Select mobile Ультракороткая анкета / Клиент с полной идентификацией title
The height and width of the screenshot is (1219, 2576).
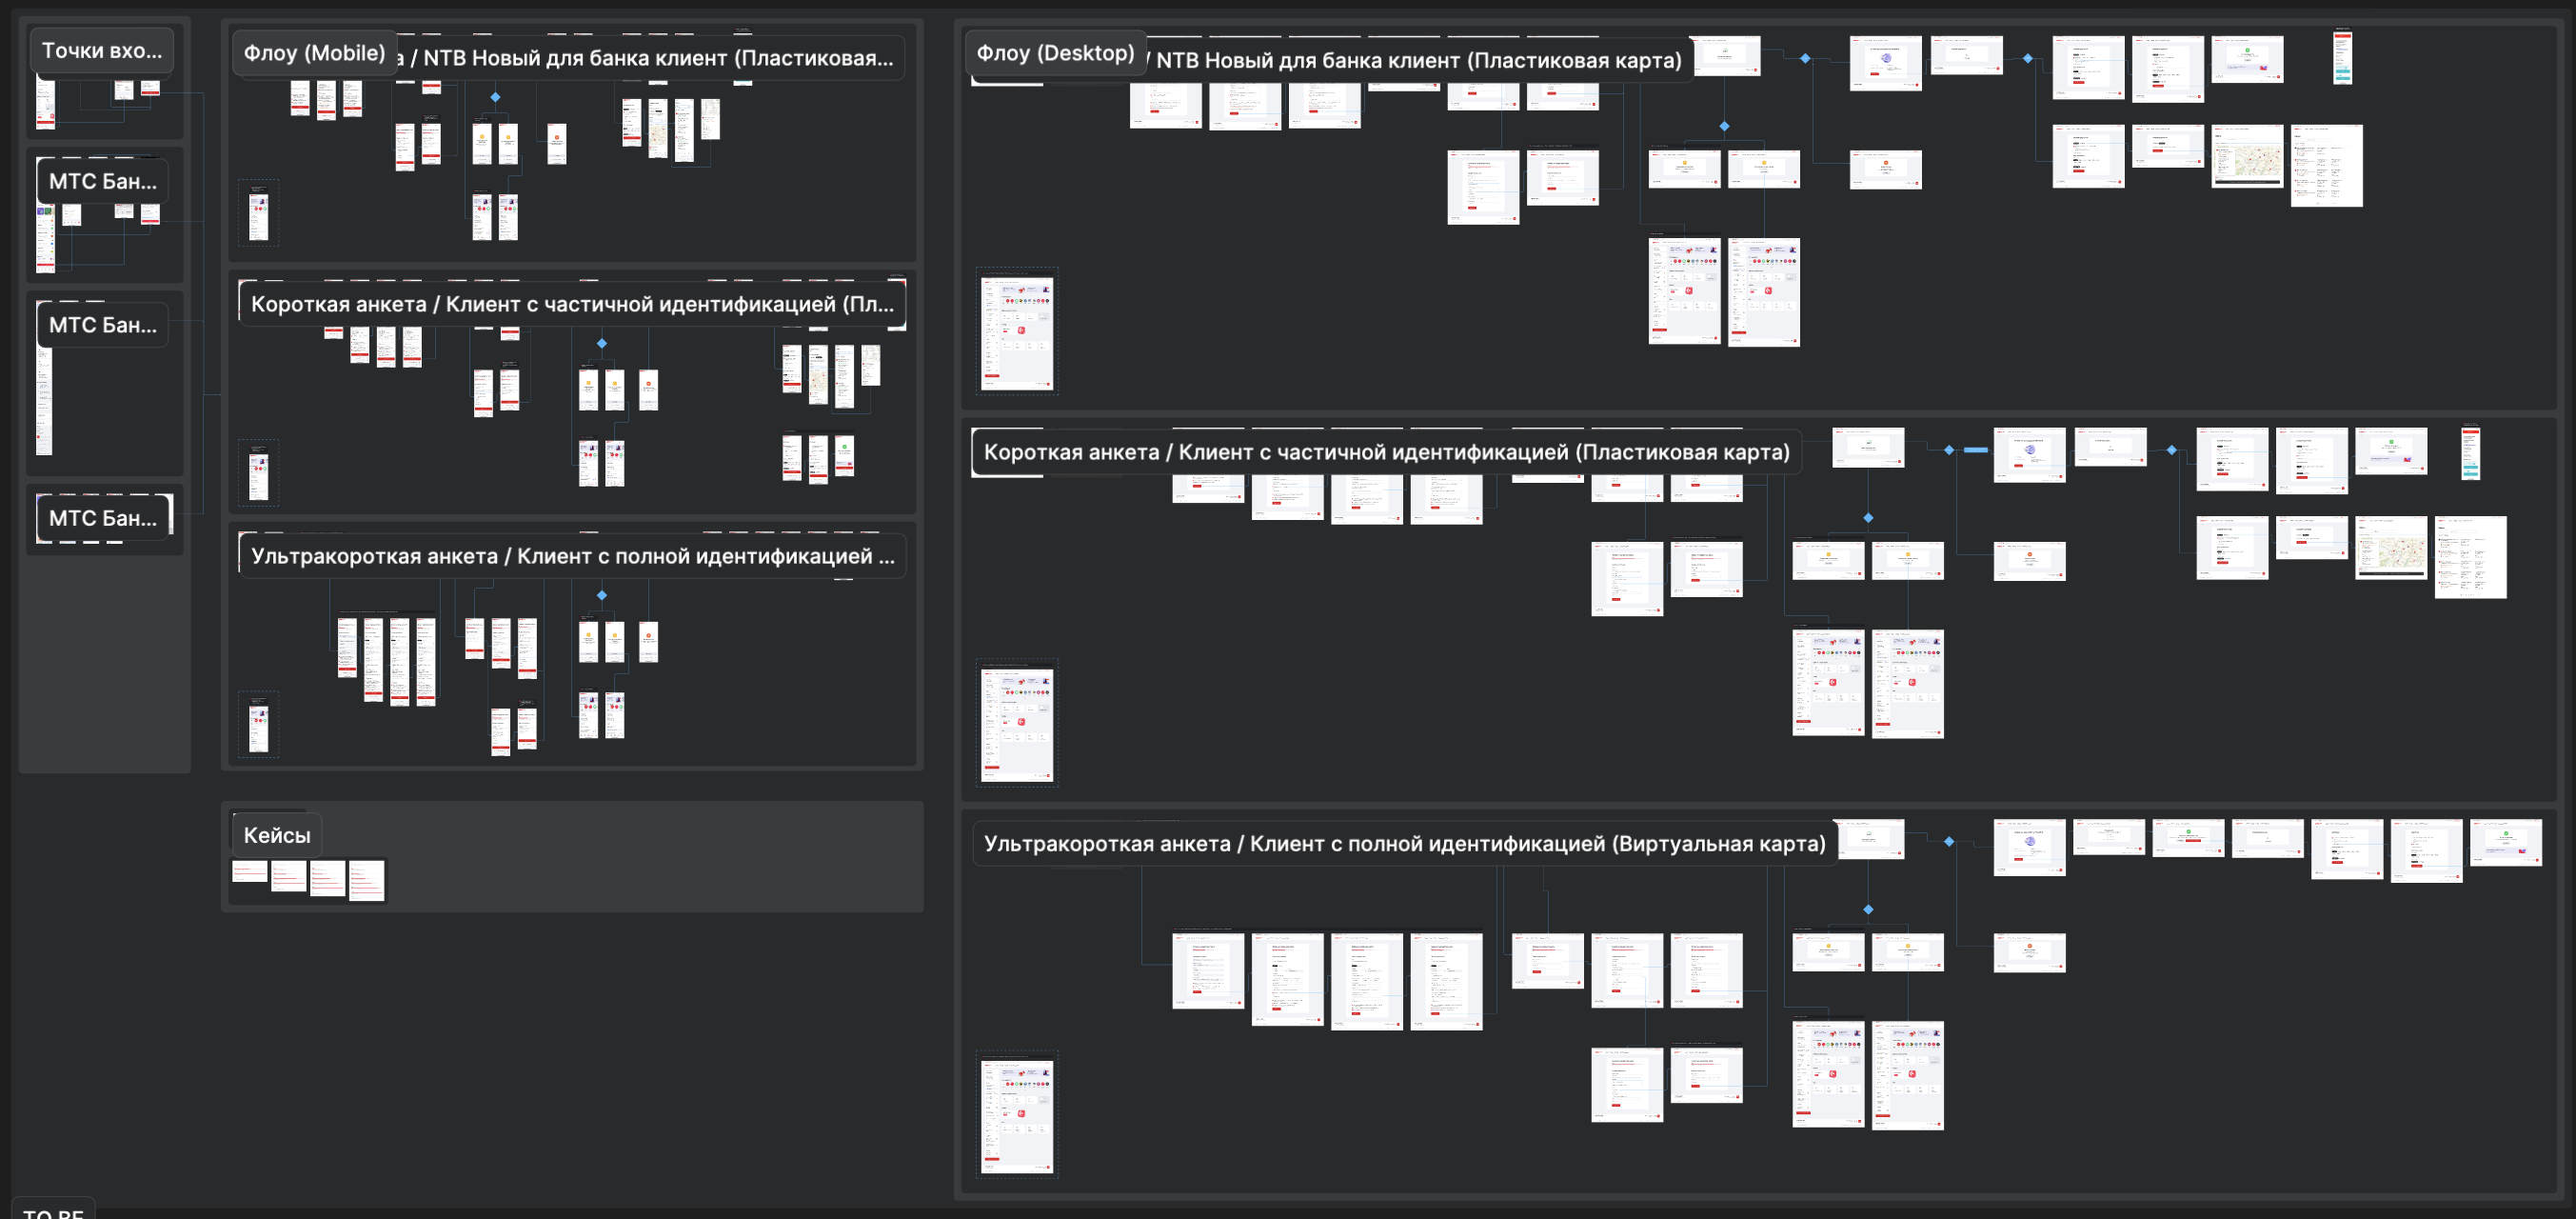click(x=572, y=556)
